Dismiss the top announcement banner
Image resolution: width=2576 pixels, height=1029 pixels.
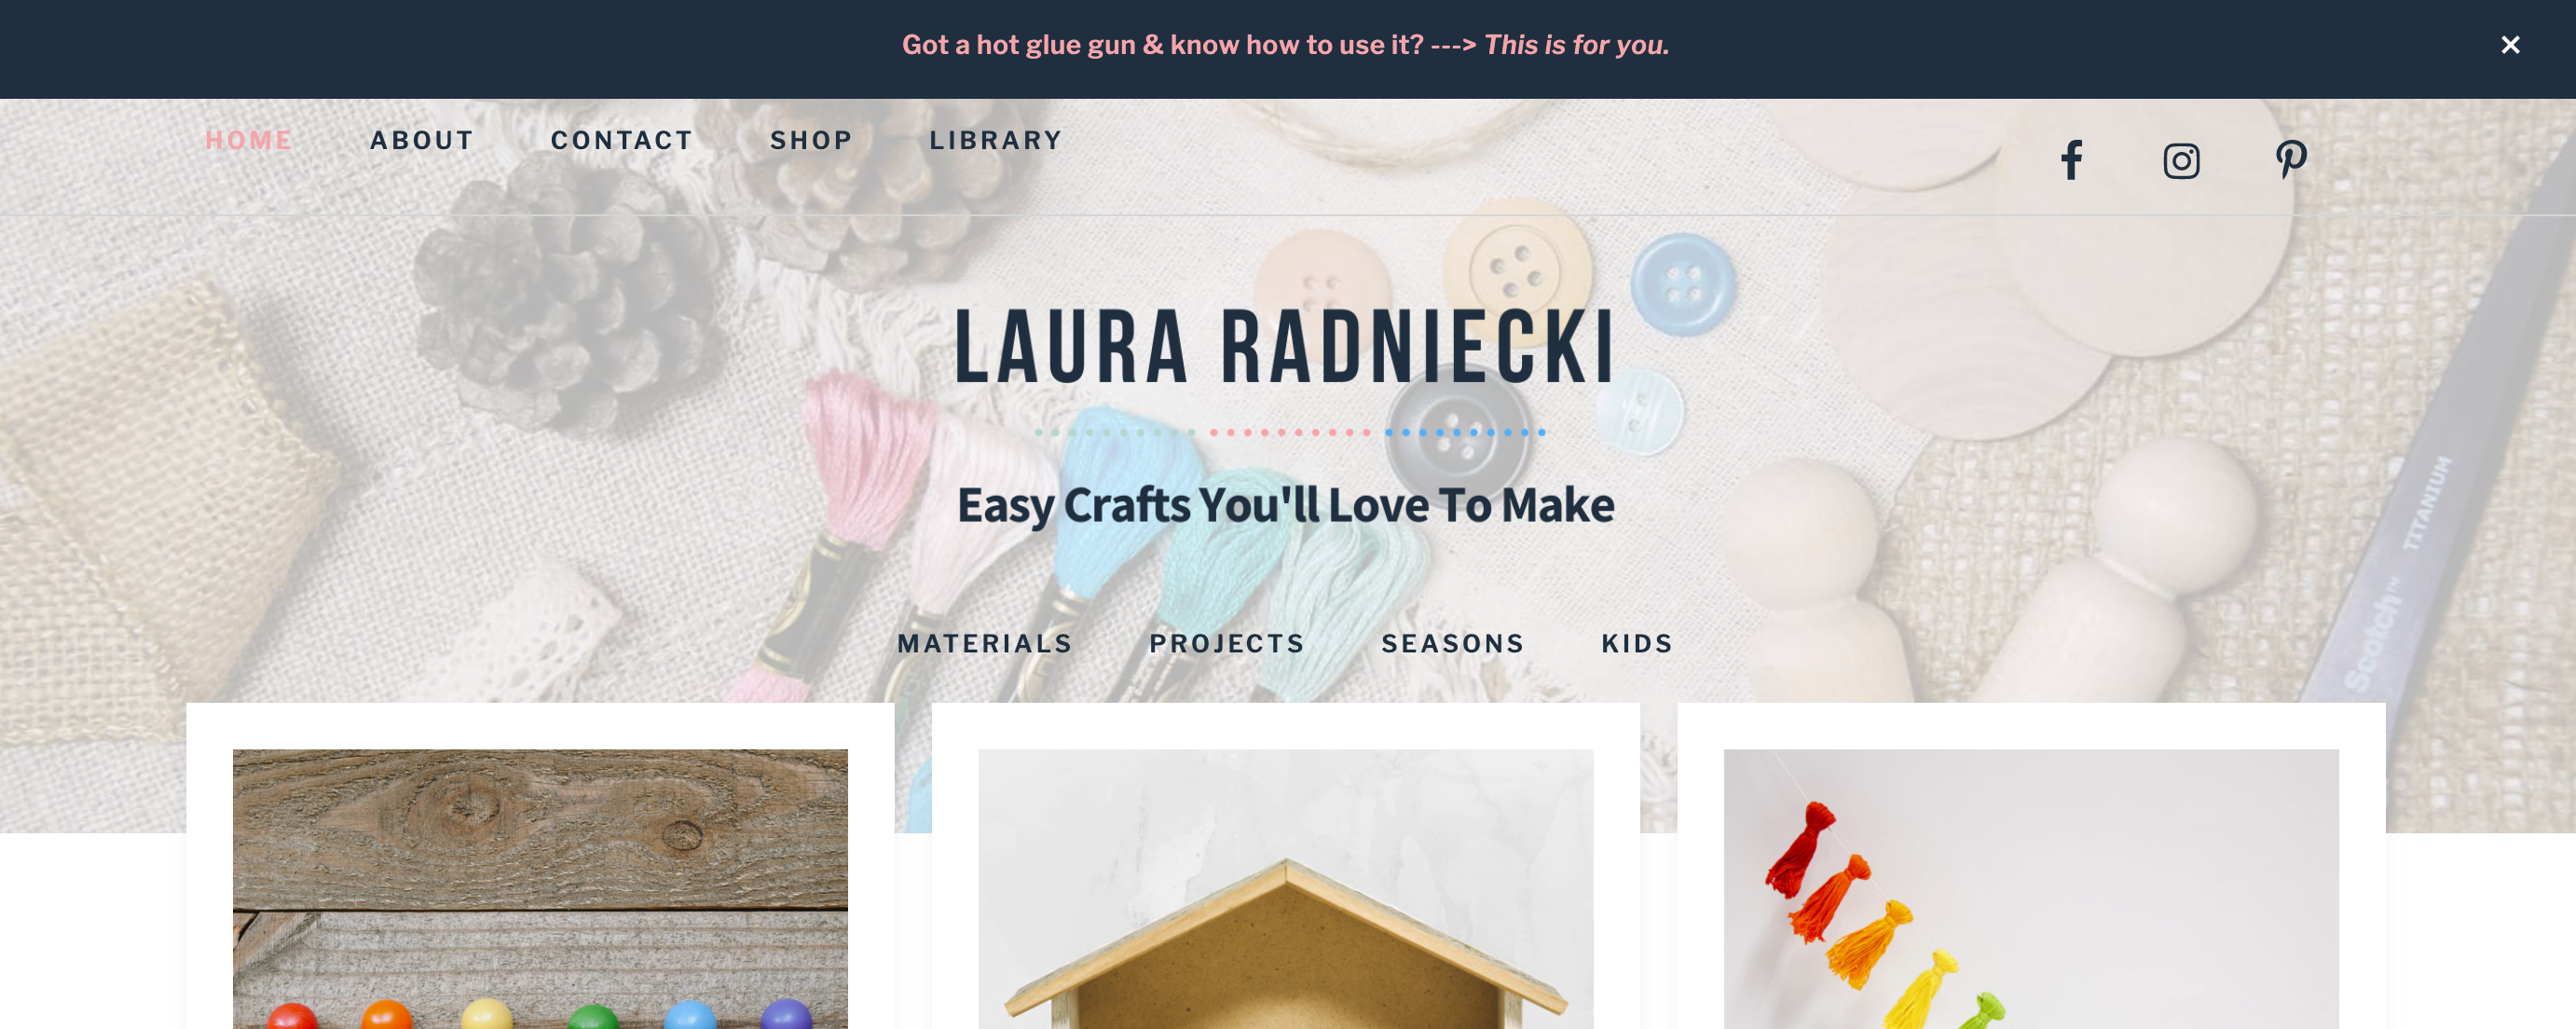tap(2510, 45)
